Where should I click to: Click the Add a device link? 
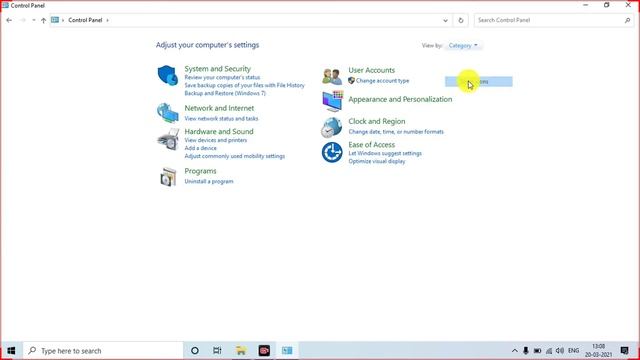200,148
